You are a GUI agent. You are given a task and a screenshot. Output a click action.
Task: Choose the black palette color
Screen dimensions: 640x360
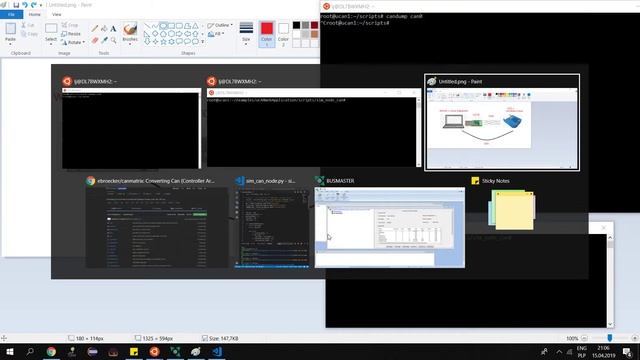point(297,25)
